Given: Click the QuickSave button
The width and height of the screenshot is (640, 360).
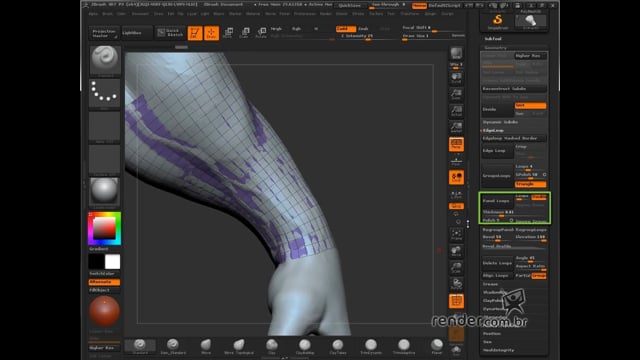Looking at the screenshot, I should pos(350,5).
